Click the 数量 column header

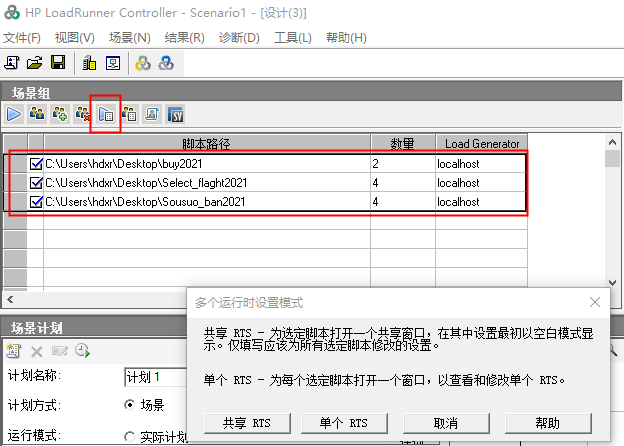pyautogui.click(x=403, y=144)
